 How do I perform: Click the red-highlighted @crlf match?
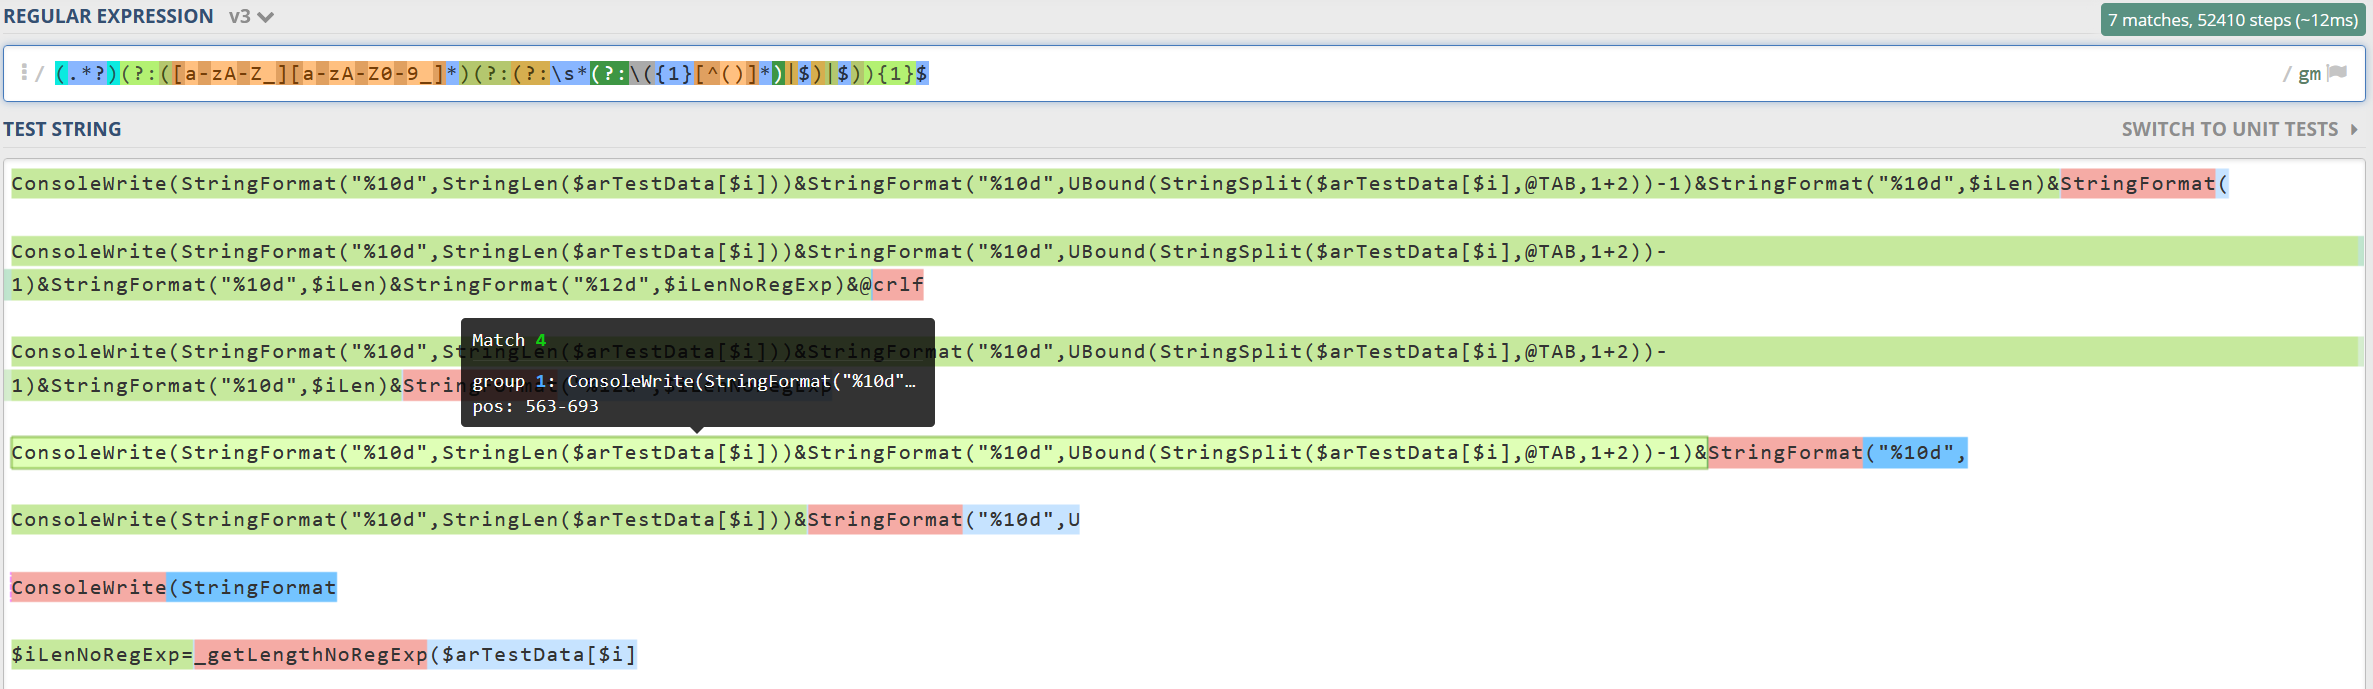[x=897, y=285]
